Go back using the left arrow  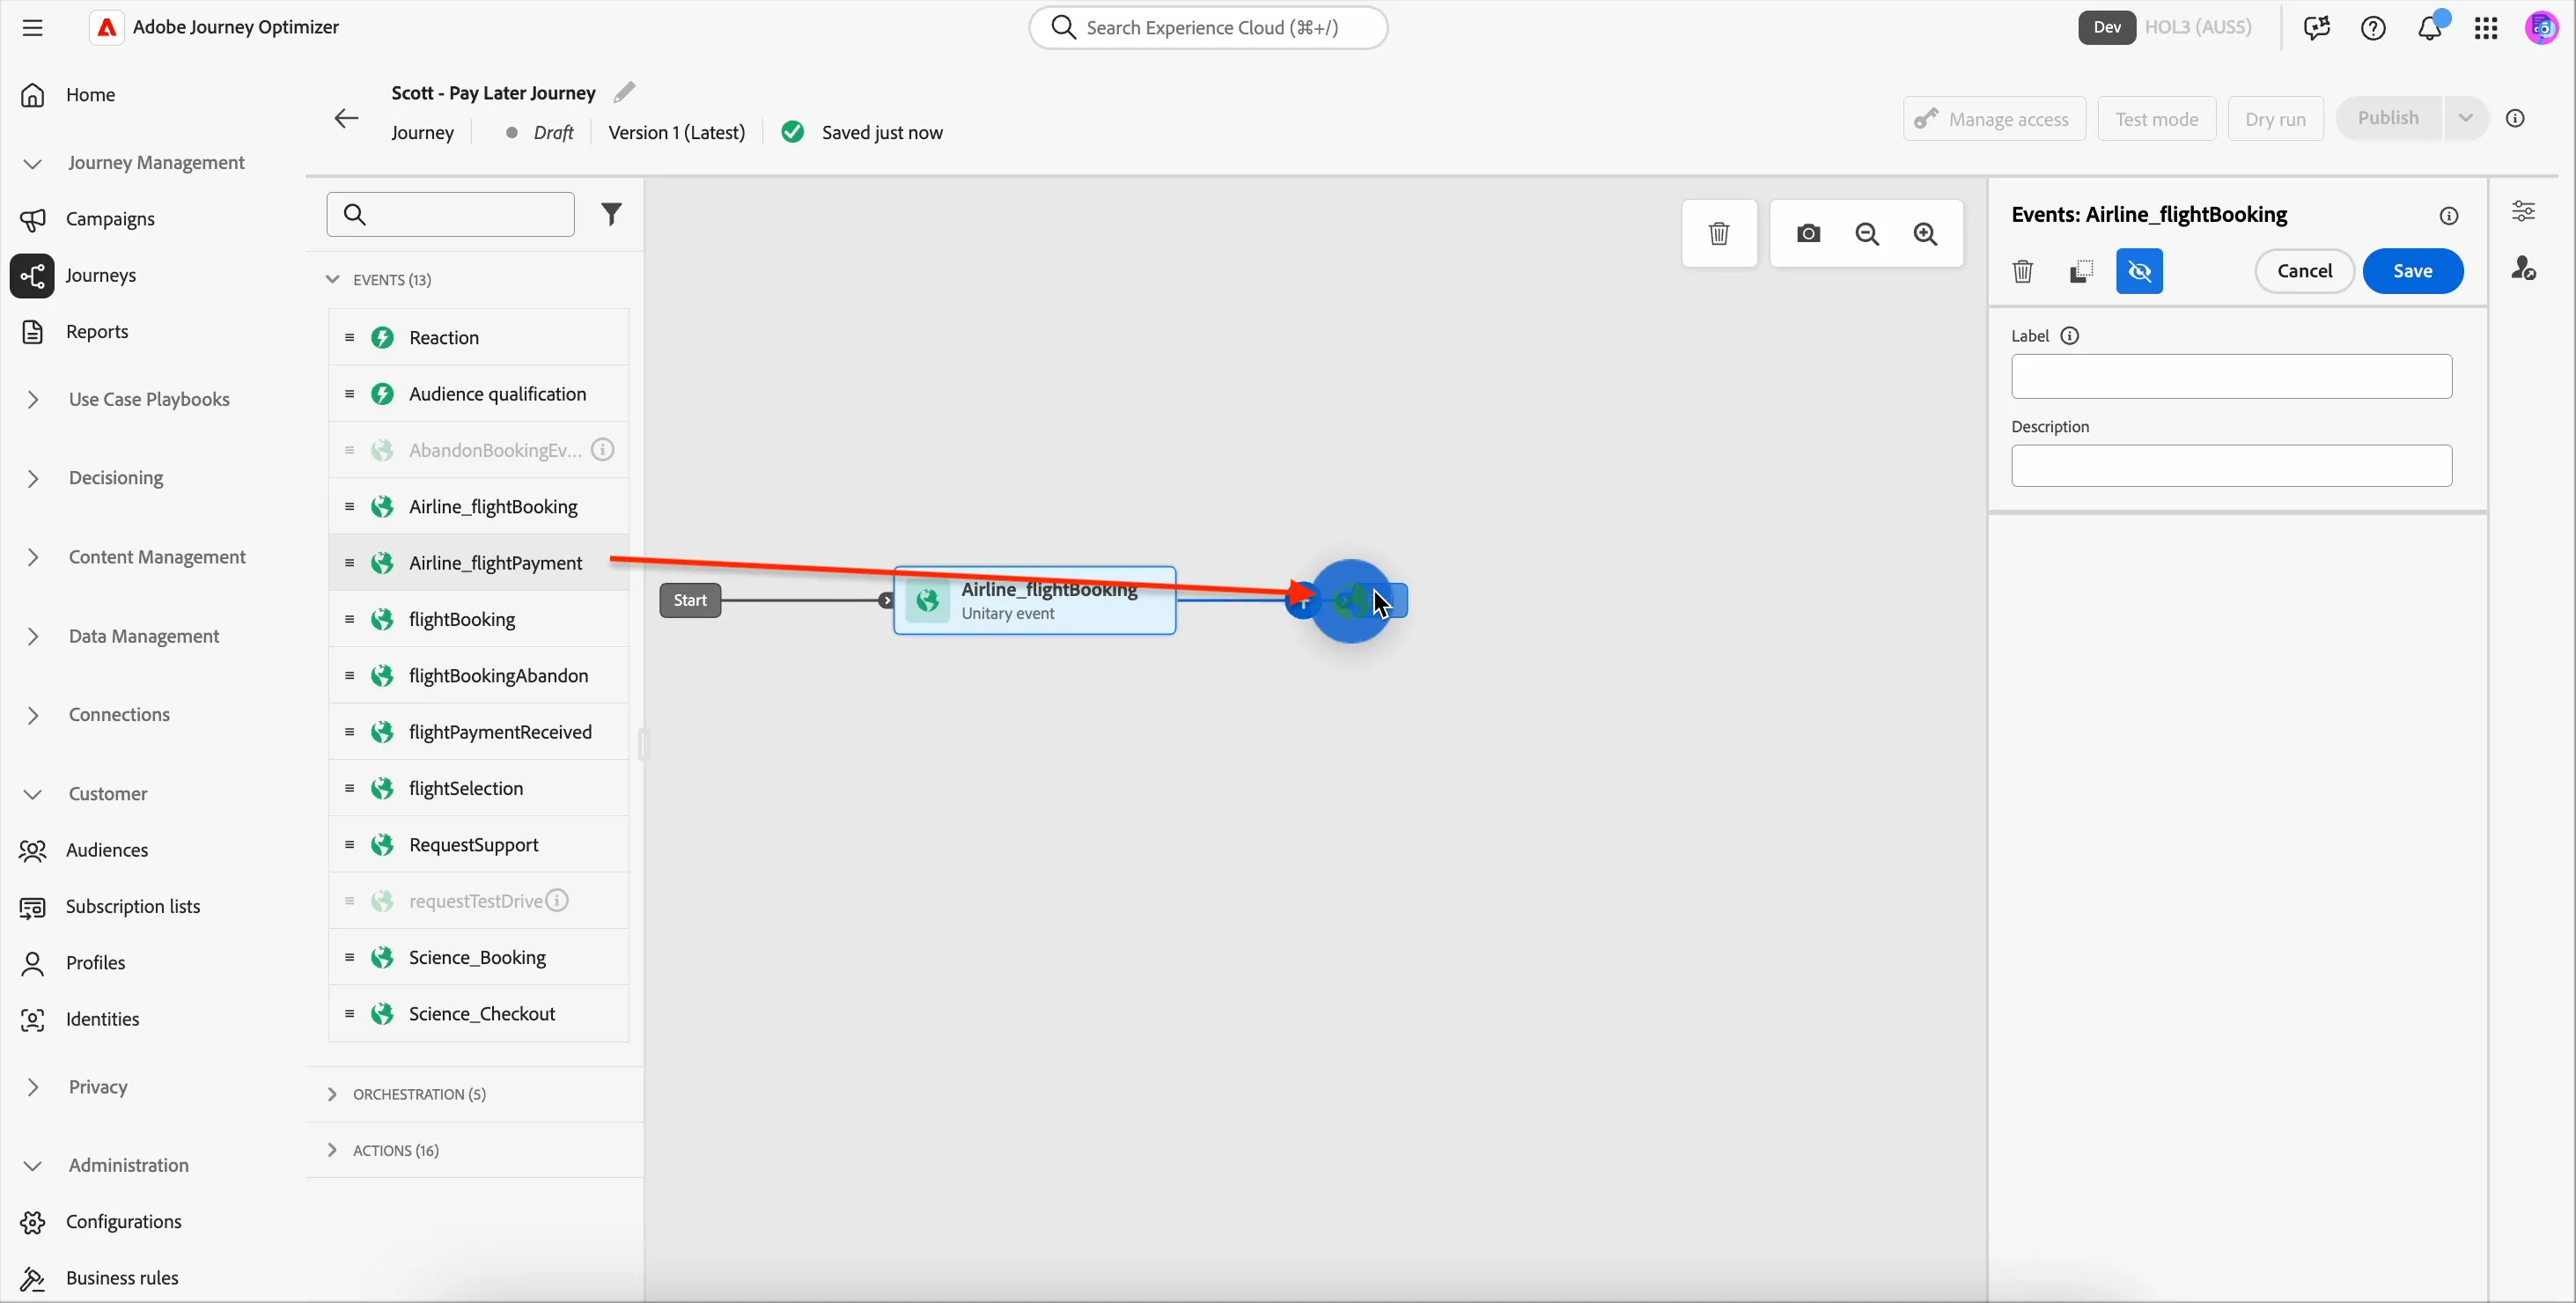click(x=346, y=119)
